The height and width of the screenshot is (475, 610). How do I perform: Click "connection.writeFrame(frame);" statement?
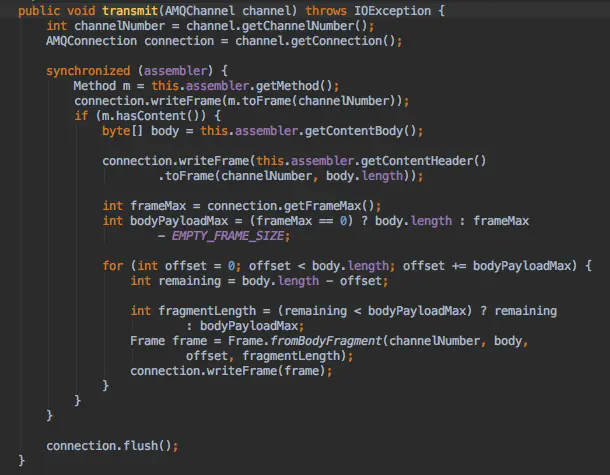pyautogui.click(x=231, y=371)
